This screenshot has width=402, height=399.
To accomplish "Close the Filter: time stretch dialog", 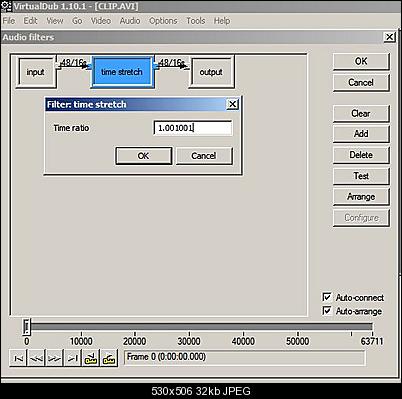I will click(232, 104).
